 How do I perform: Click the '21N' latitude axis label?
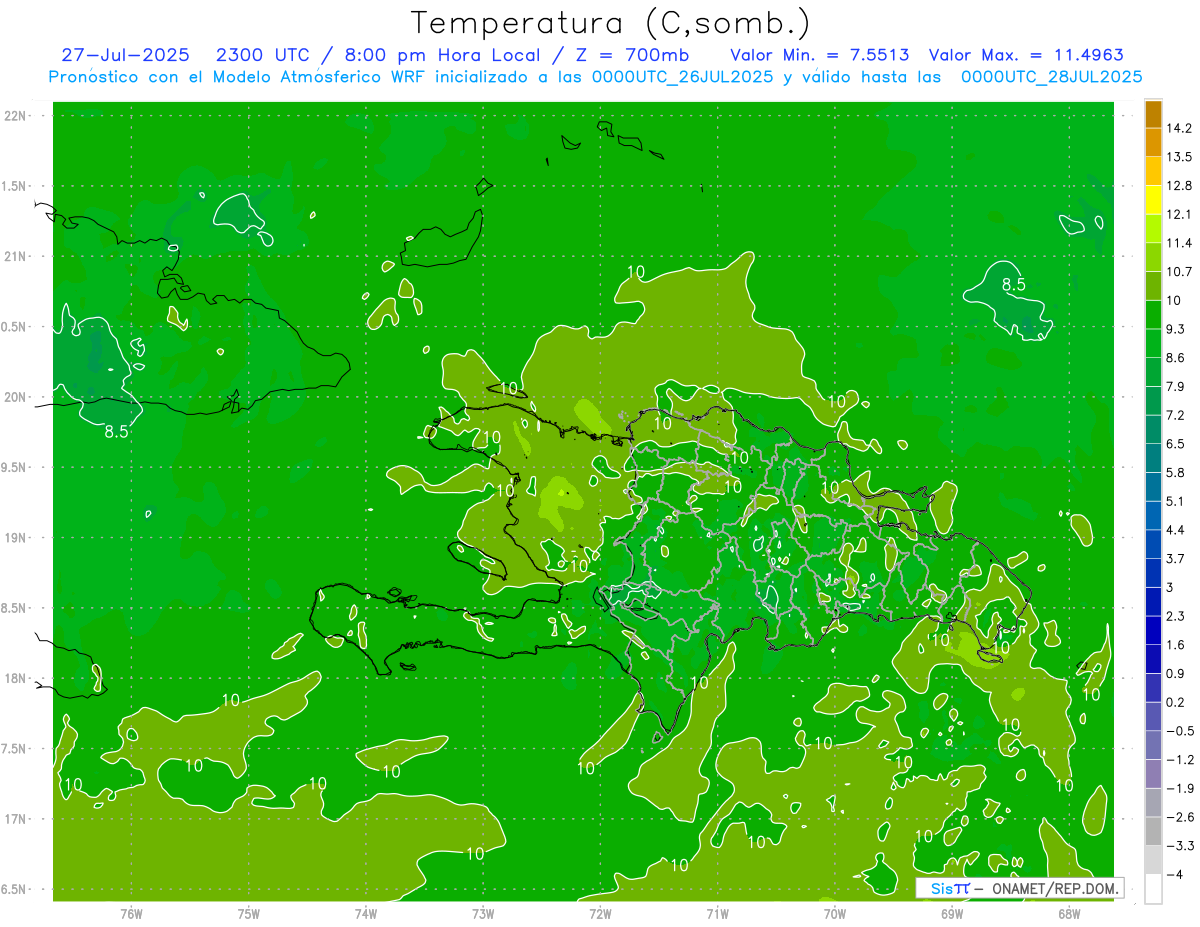point(16,256)
